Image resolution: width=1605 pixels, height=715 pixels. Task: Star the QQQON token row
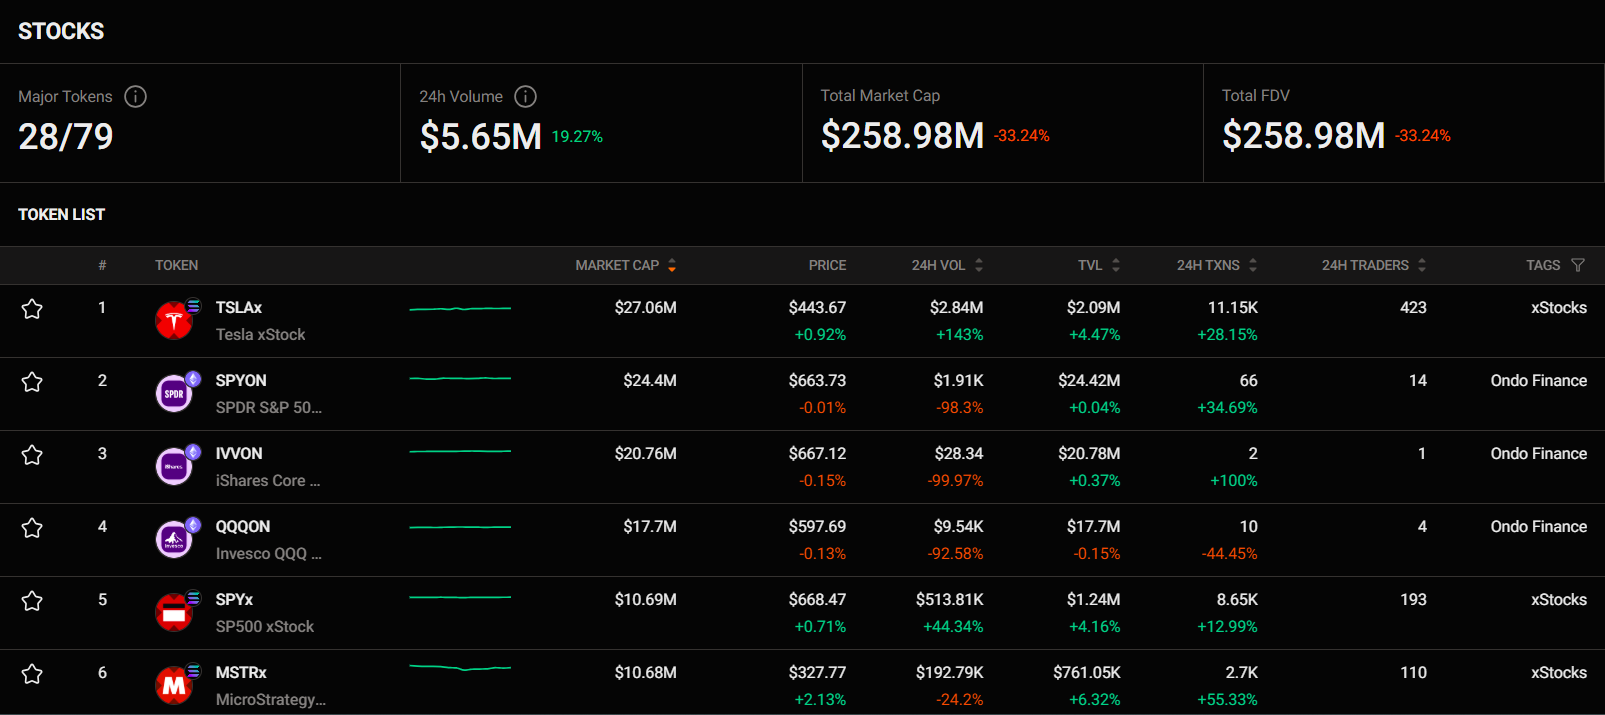click(32, 528)
